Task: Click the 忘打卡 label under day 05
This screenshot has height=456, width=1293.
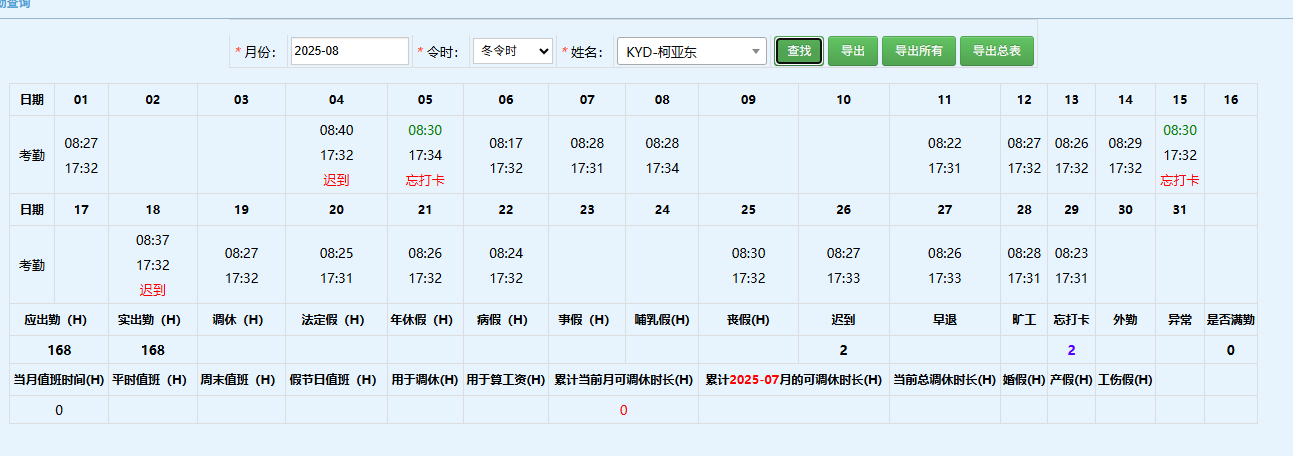Action: click(x=425, y=180)
